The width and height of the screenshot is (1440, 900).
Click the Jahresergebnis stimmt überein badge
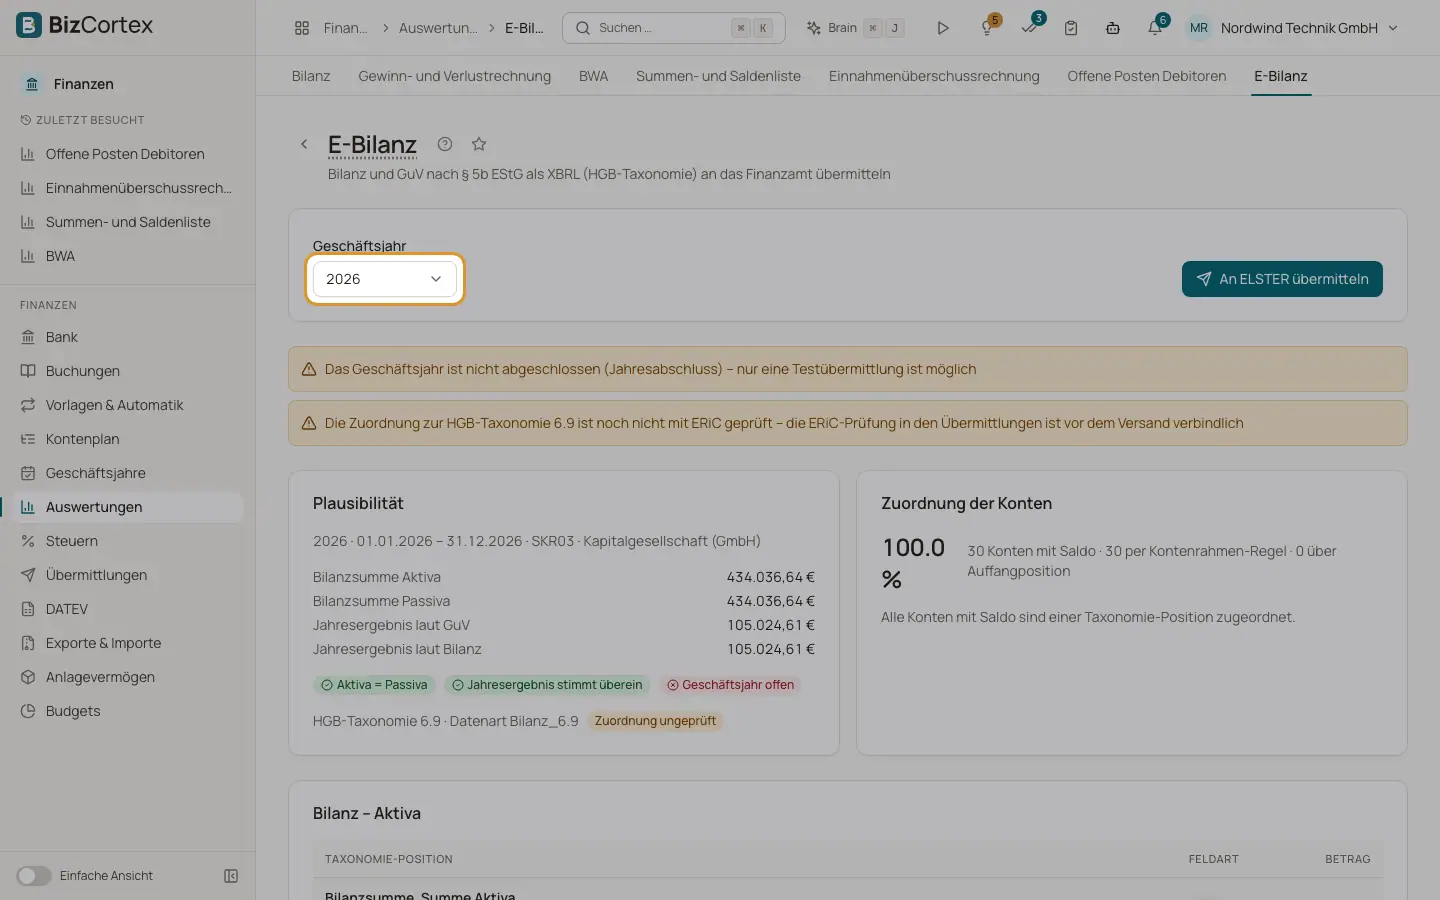(x=547, y=685)
